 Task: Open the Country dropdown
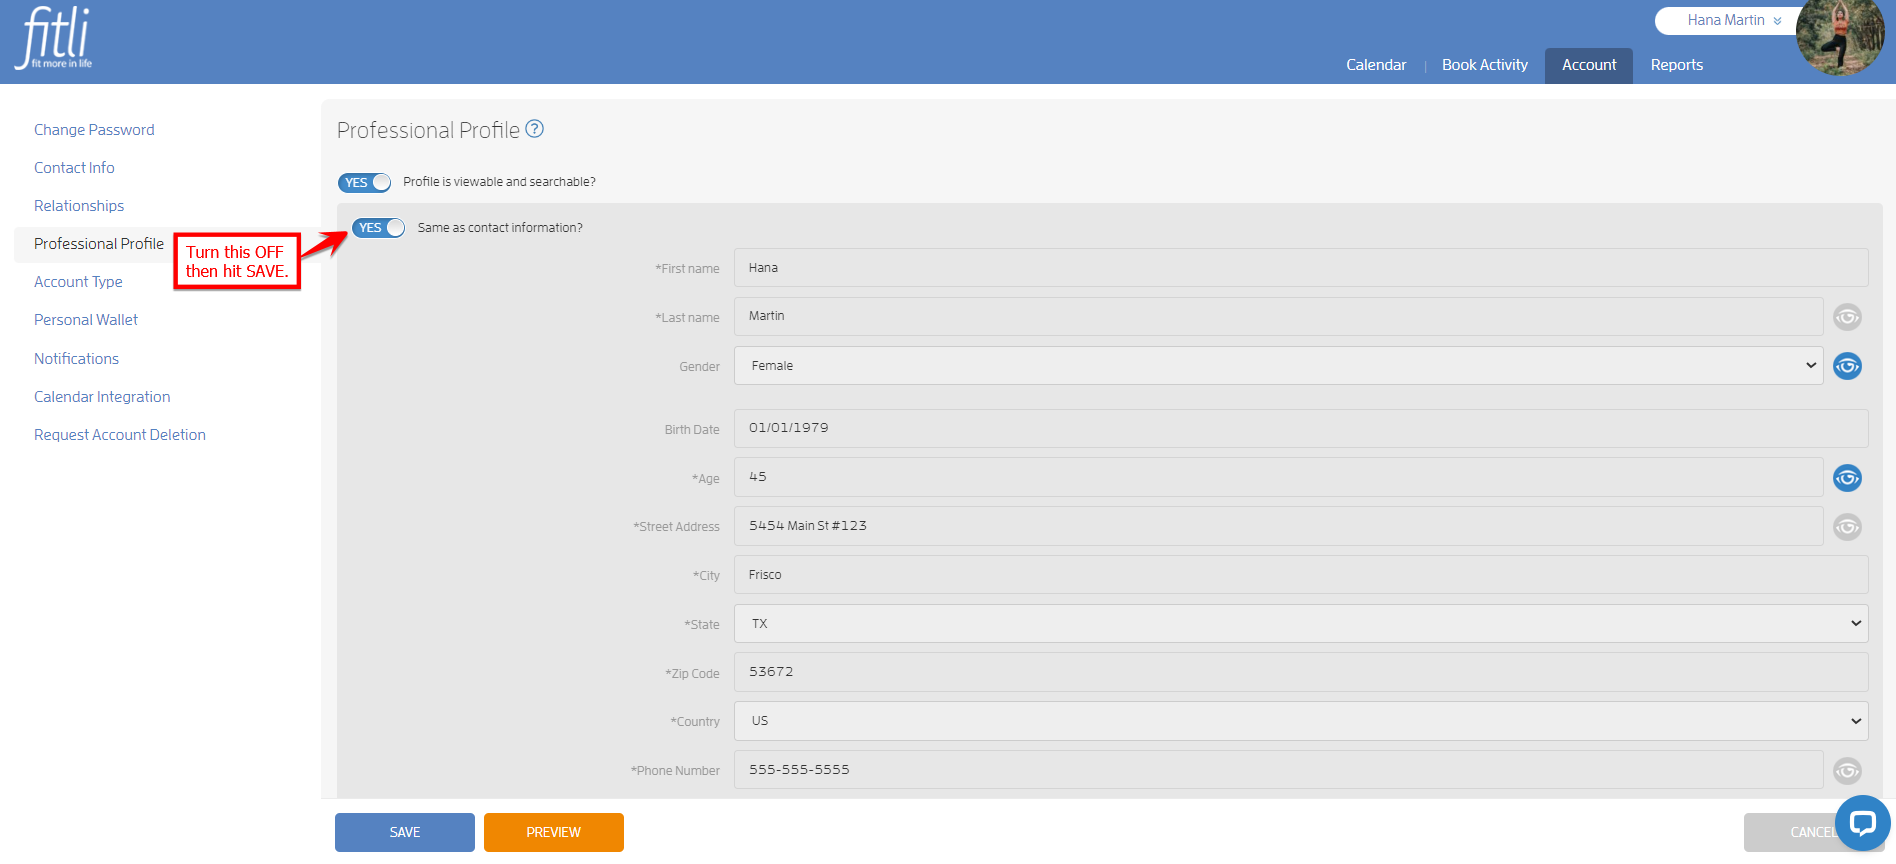coord(1301,721)
